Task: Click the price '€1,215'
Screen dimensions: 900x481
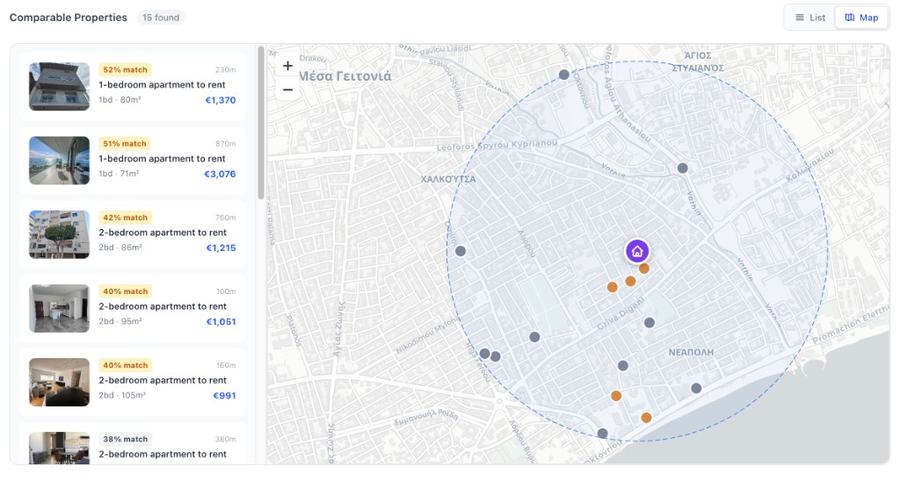Action: pos(221,248)
